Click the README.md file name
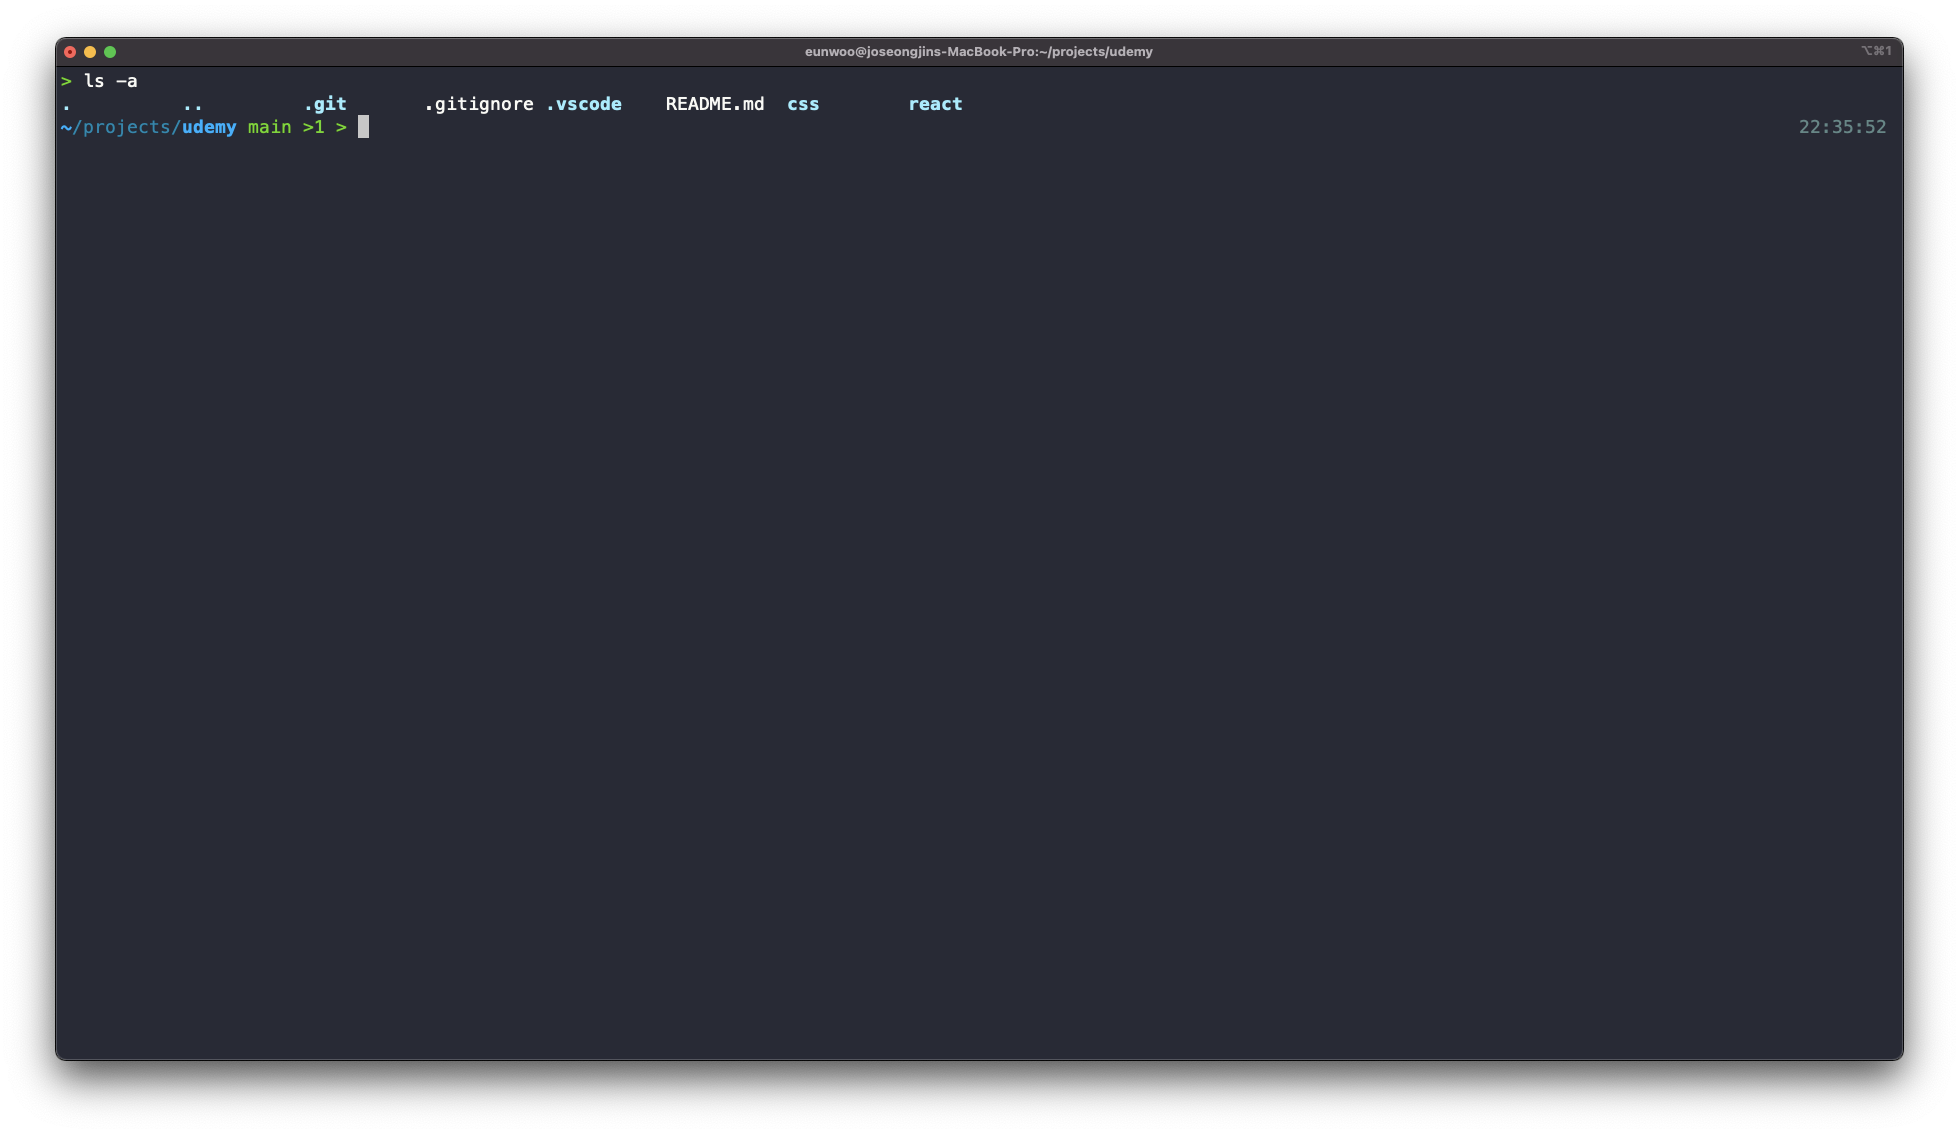 (x=715, y=104)
